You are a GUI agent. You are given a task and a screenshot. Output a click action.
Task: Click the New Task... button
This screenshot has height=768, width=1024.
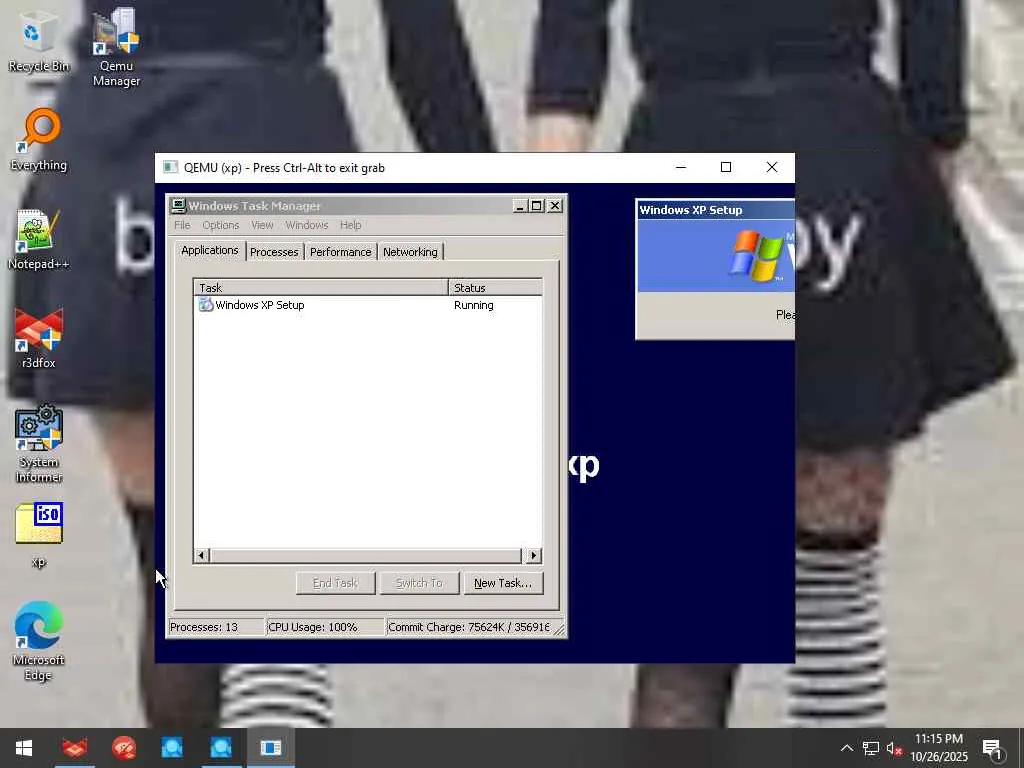[x=503, y=583]
